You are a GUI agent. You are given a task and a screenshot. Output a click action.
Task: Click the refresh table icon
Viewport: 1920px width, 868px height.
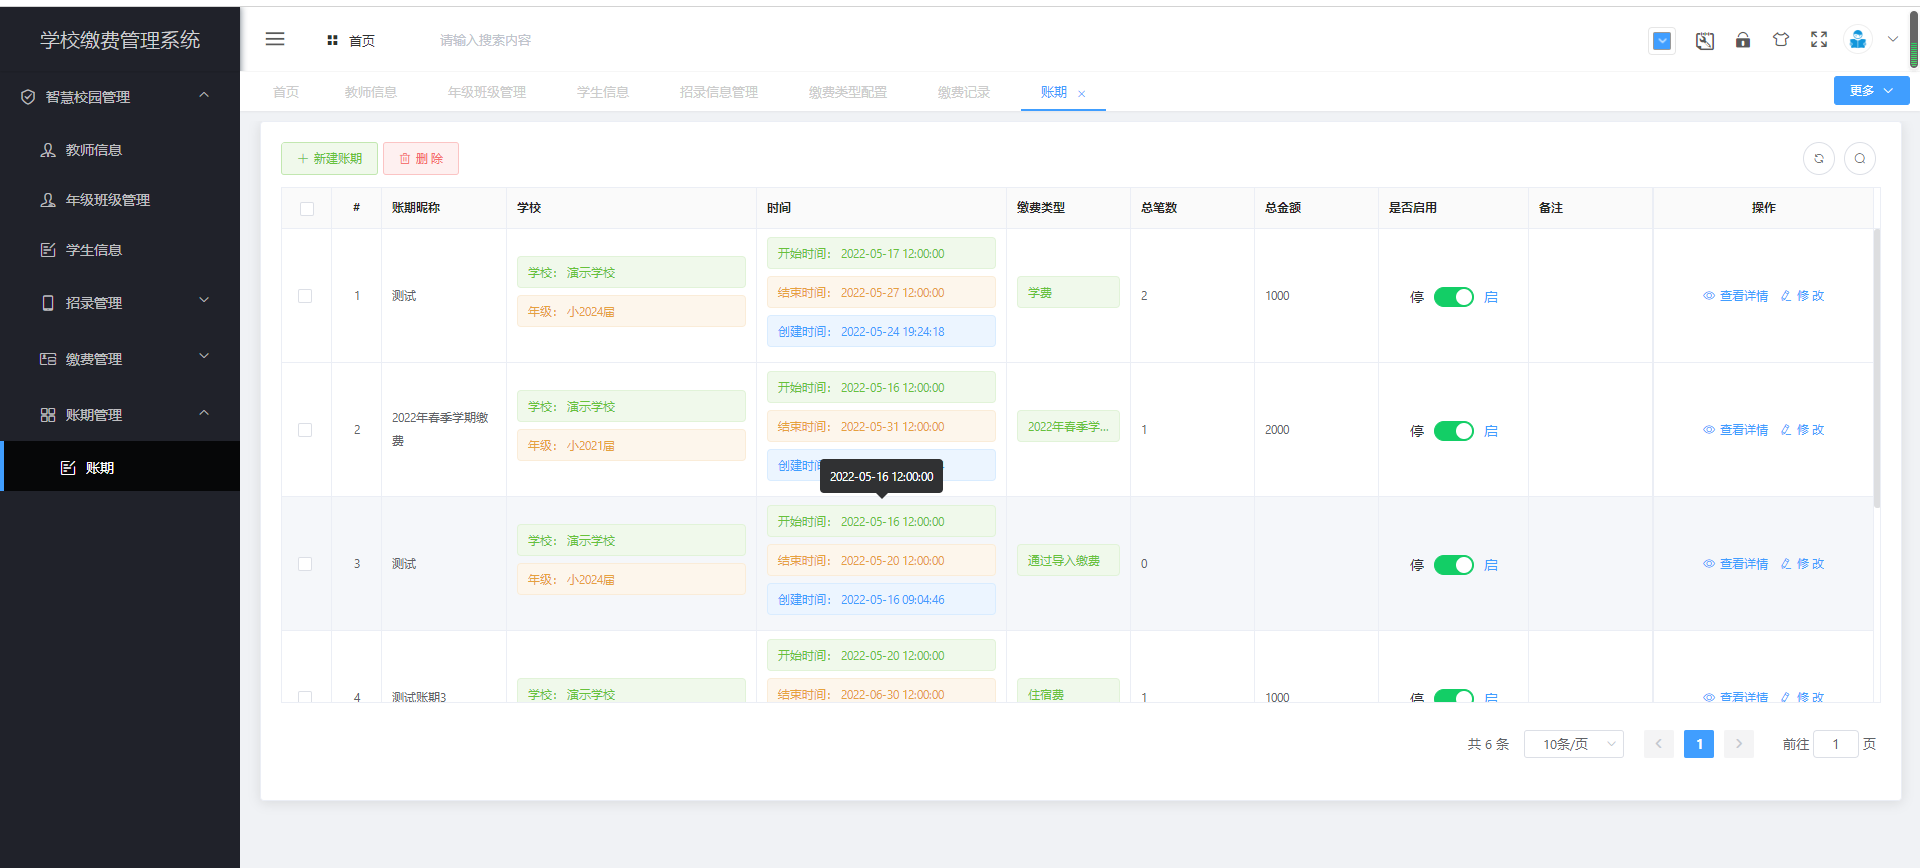pos(1819,159)
